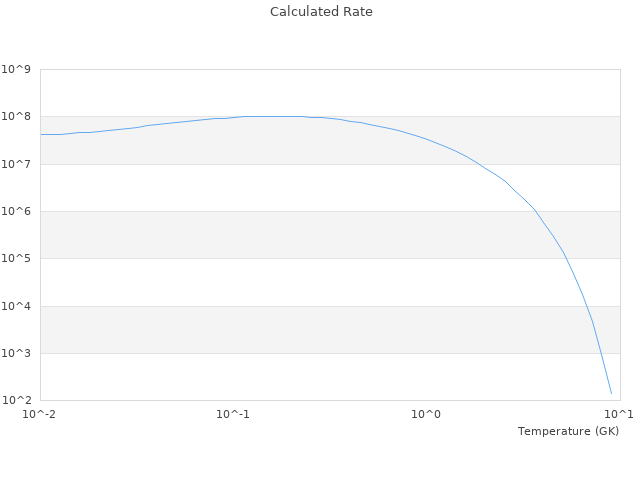The image size is (640, 480).
Task: Click the 10^7 y-axis tick label
Action: [x=17, y=164]
